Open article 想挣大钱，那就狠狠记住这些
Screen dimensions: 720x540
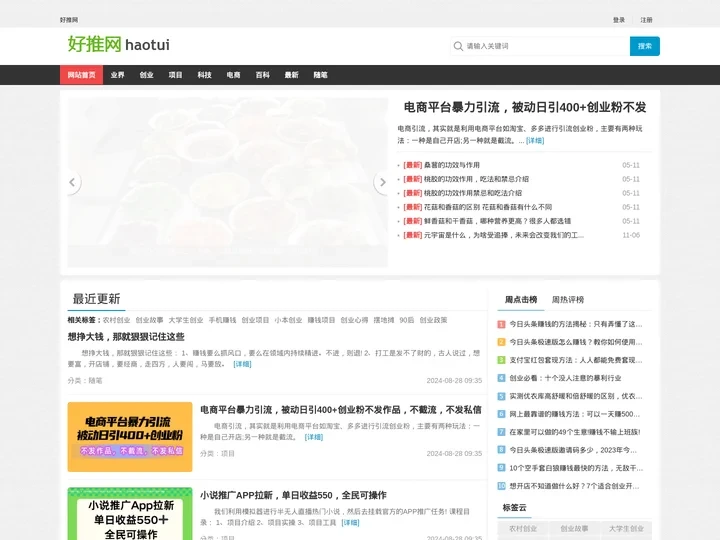click(x=126, y=337)
